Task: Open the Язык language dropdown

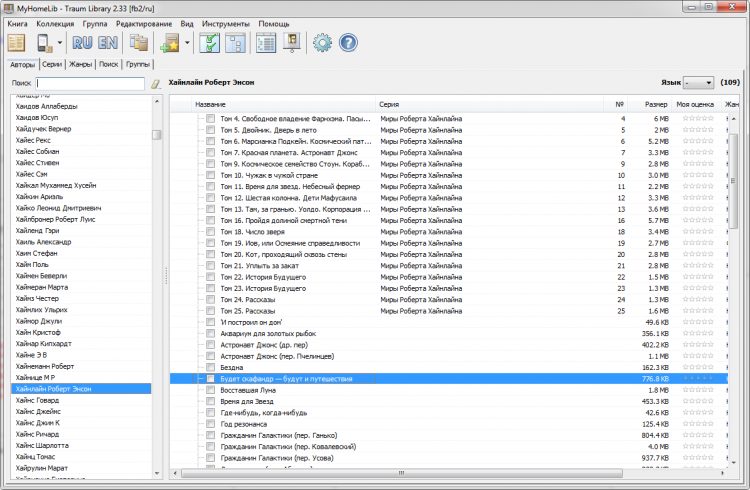Action: (x=698, y=83)
